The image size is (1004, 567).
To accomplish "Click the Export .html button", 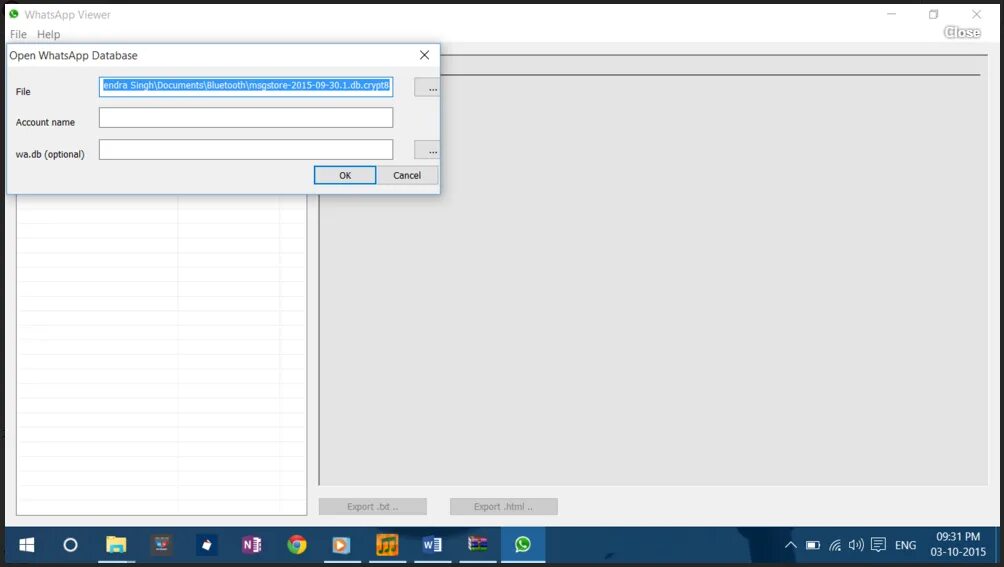I will (x=504, y=507).
